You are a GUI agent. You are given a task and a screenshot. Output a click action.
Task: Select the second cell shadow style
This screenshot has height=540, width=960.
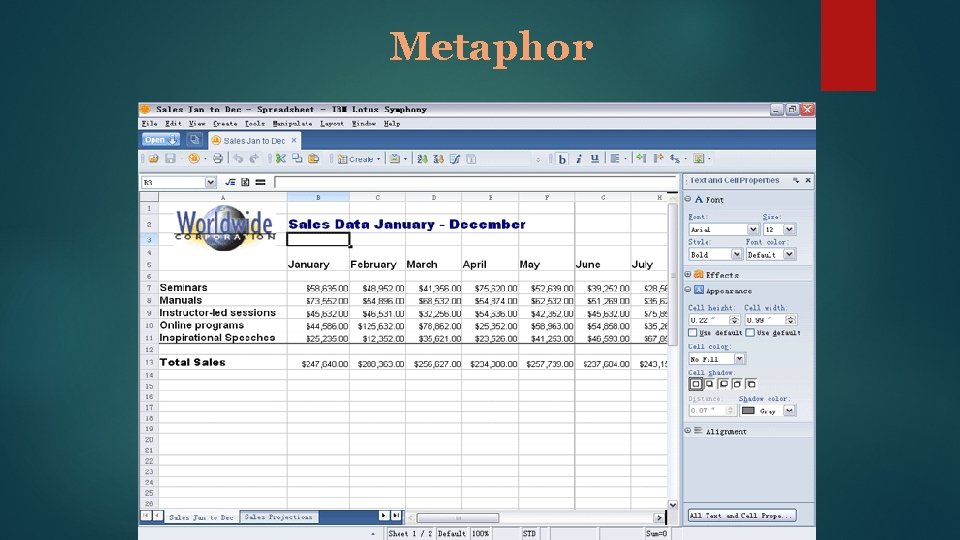pos(710,384)
